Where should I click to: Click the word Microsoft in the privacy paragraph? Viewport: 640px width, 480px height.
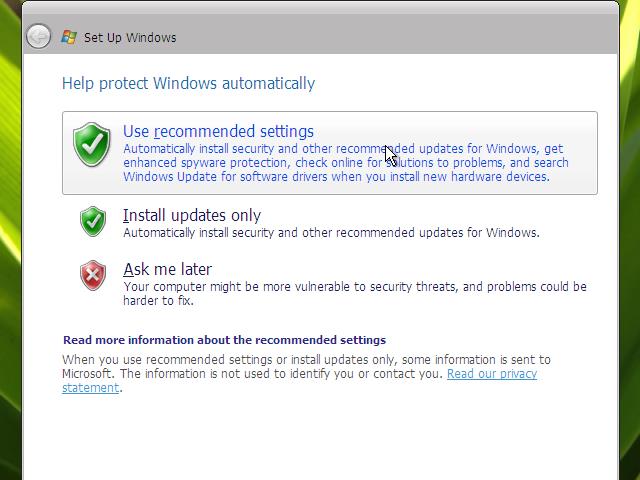(x=87, y=374)
